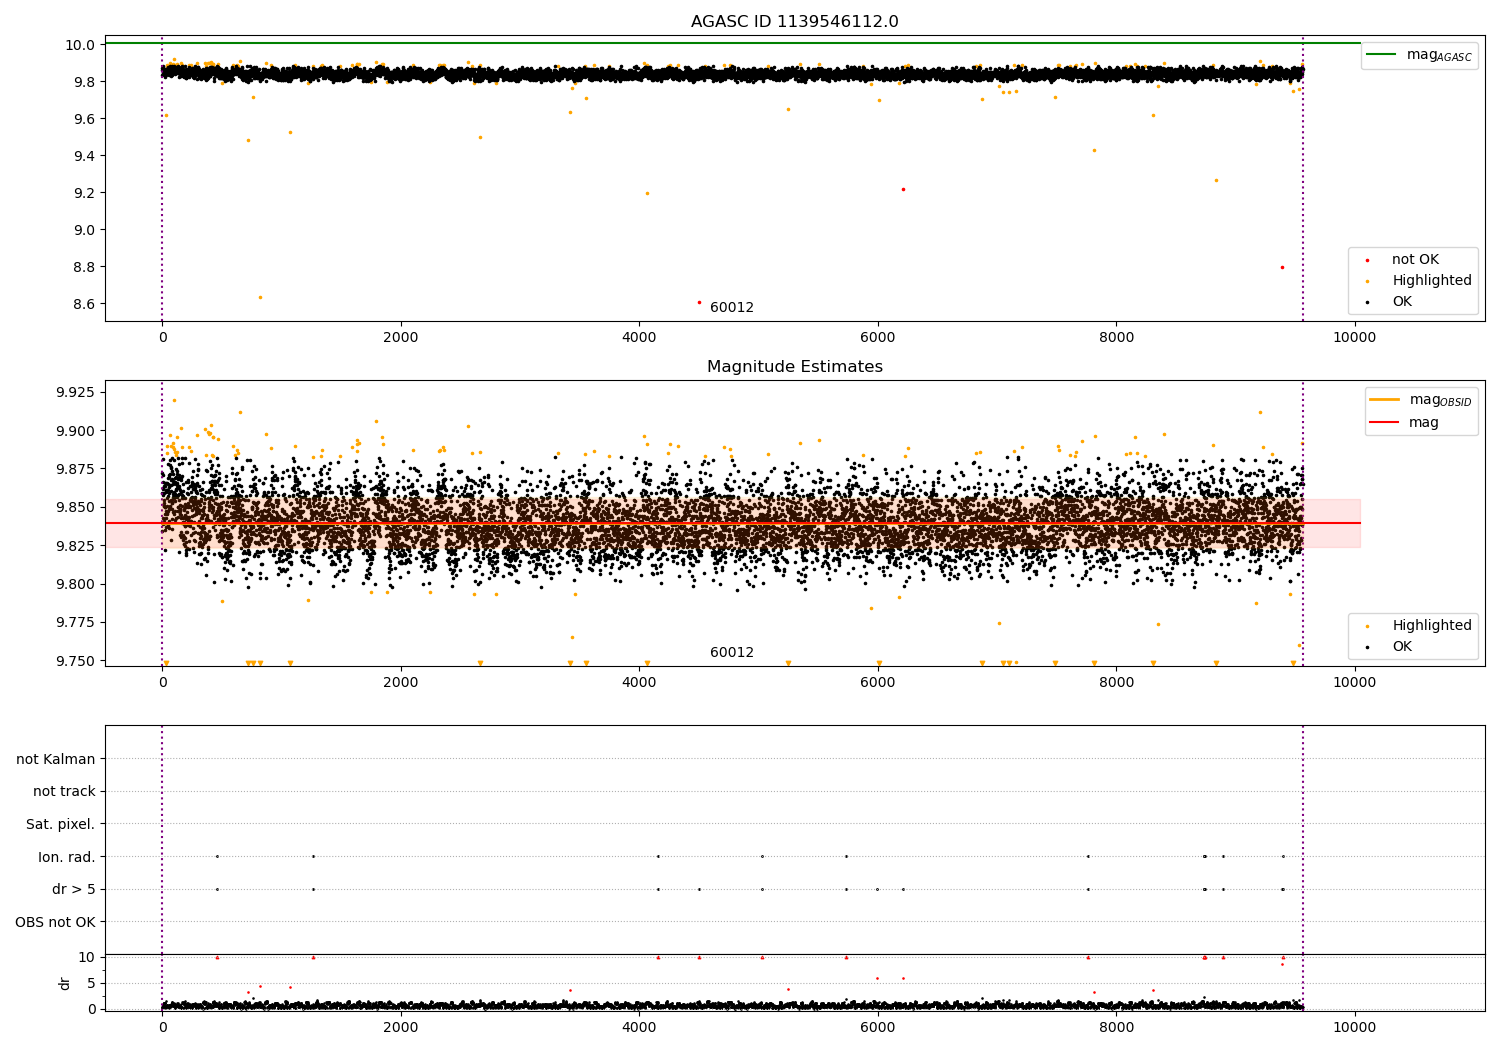The width and height of the screenshot is (1500, 1050).
Task: Click the 'AGASC ID 1139546112.0' plot title
Action: pyautogui.click(x=794, y=22)
